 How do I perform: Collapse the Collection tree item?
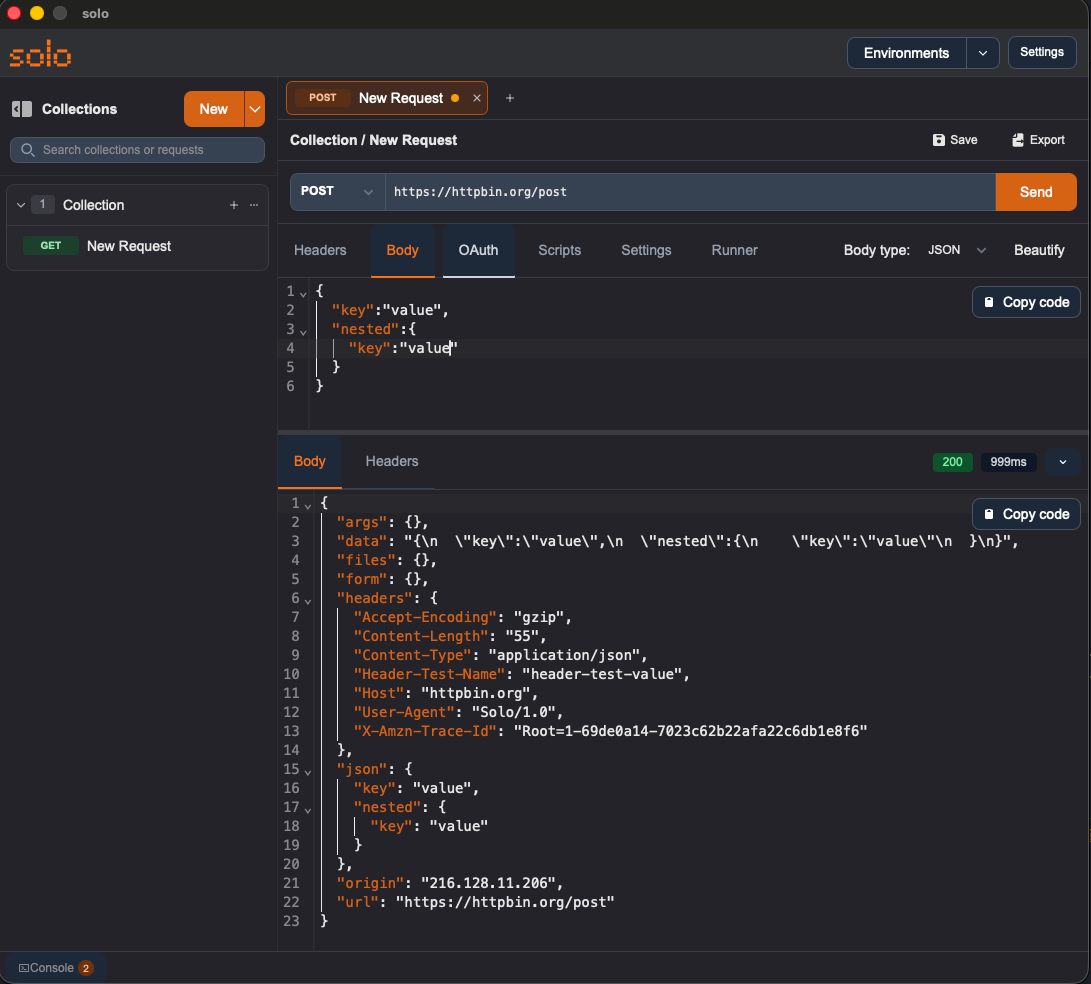23,205
